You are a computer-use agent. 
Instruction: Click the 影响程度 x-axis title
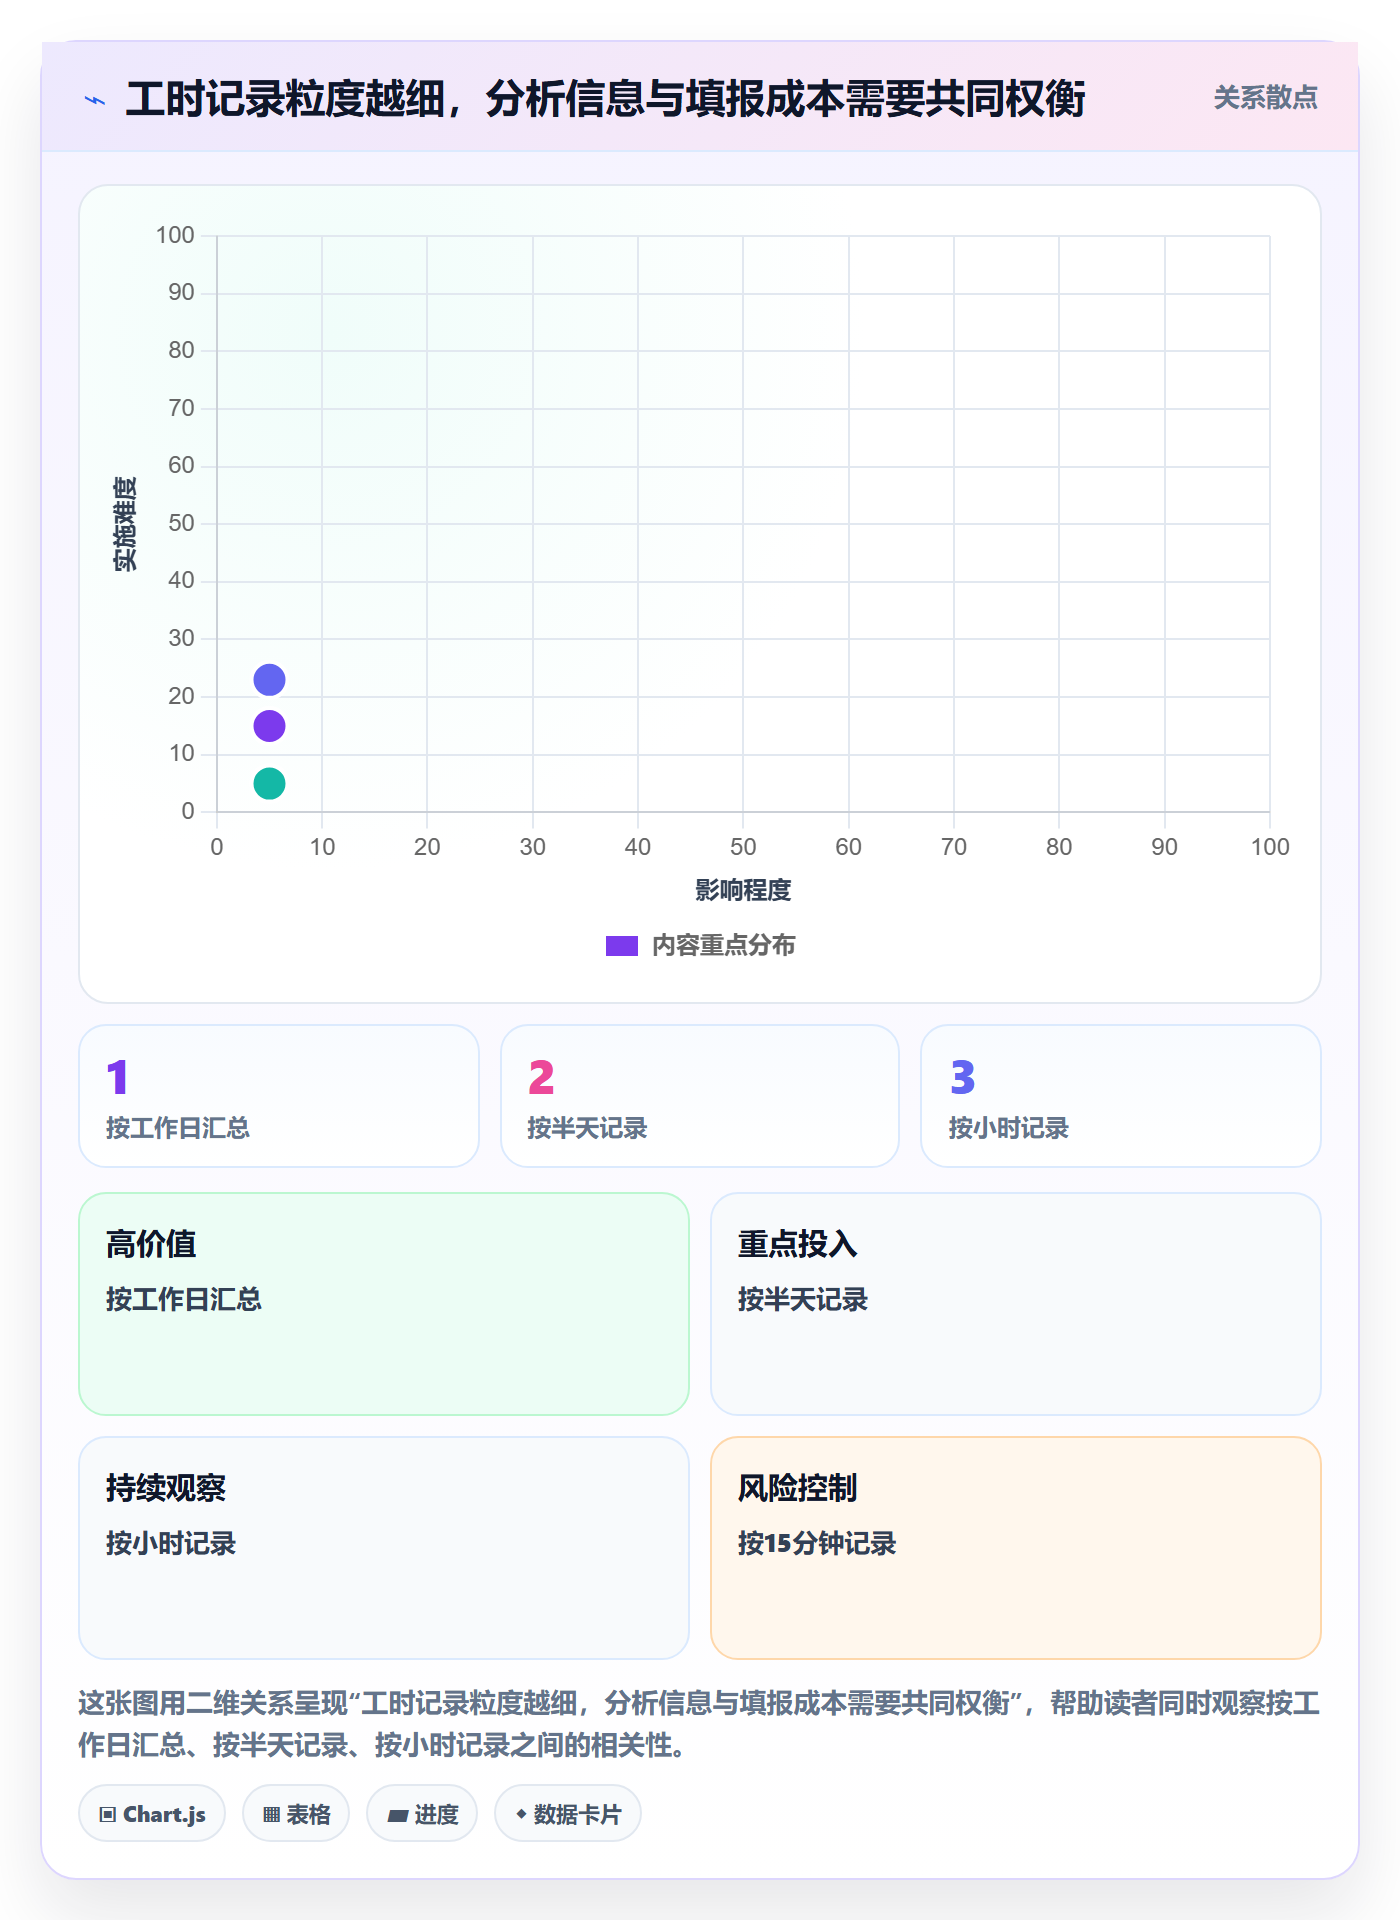[x=743, y=890]
